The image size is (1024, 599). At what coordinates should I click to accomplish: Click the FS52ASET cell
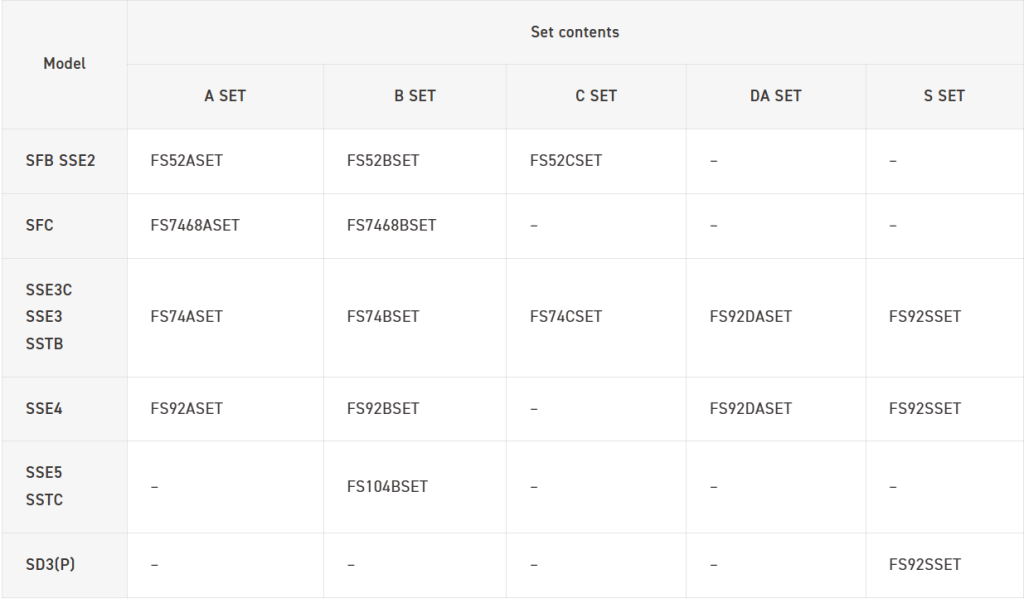click(x=187, y=160)
